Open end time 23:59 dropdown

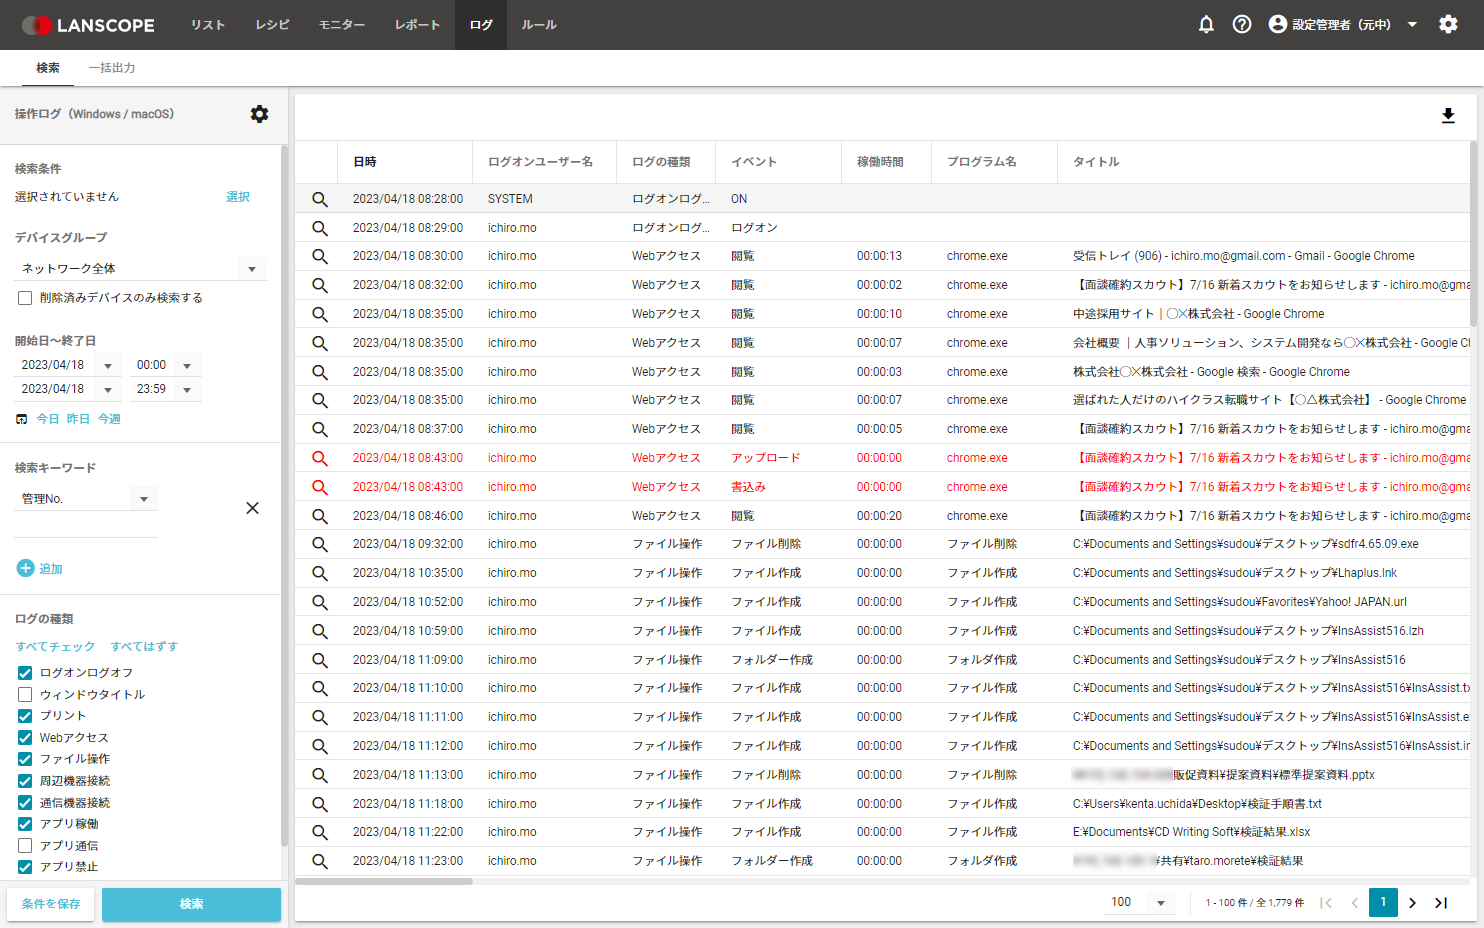pyautogui.click(x=166, y=389)
